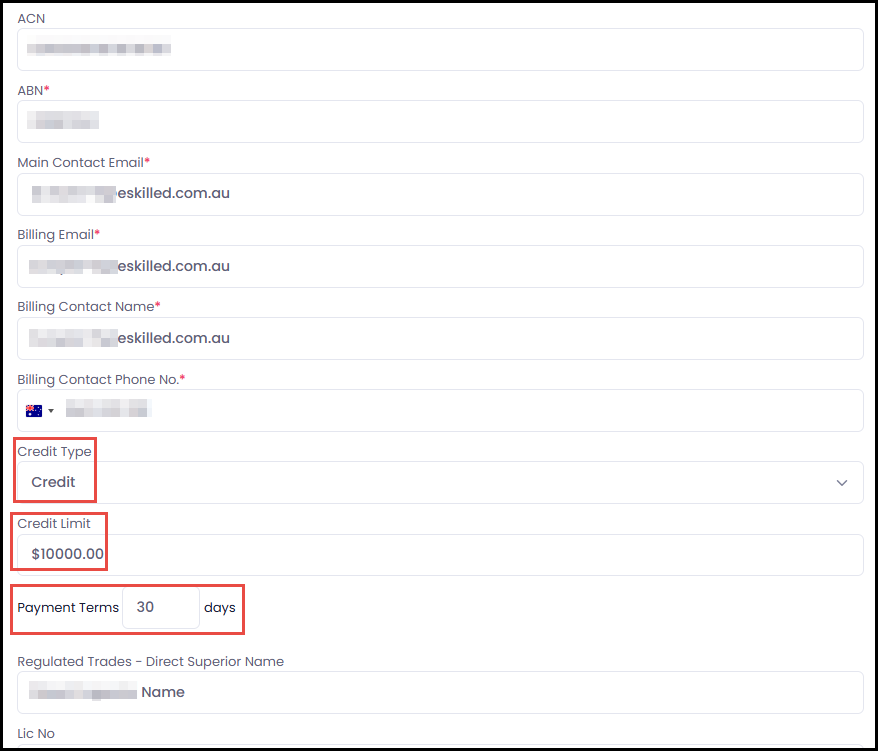Viewport: 878px width, 751px height.
Task: Click the Main Contact Email input field
Action: (x=440, y=194)
